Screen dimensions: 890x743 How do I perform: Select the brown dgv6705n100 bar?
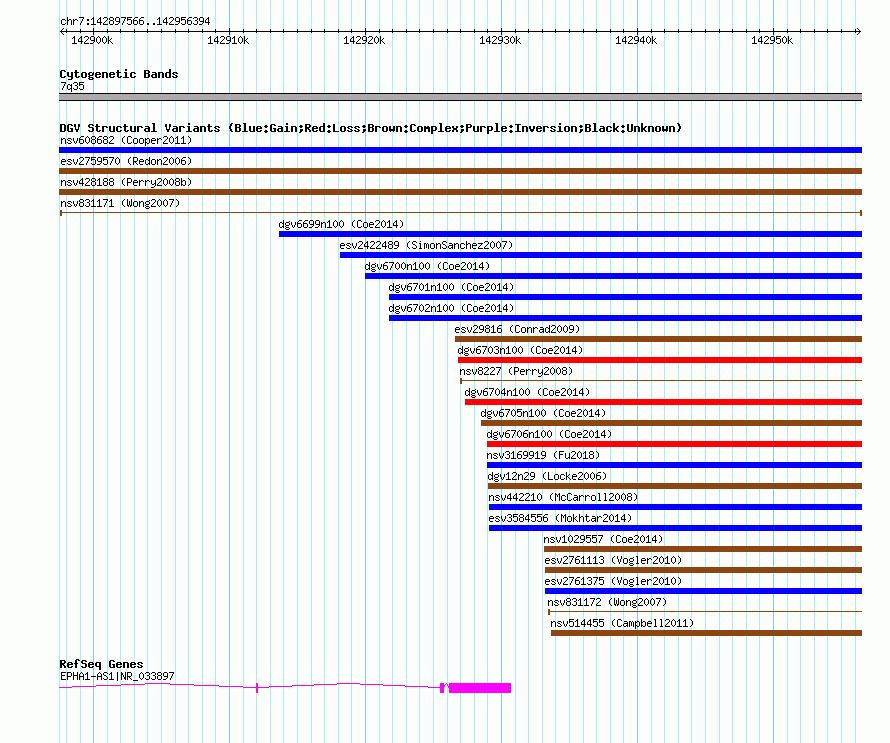(671, 423)
